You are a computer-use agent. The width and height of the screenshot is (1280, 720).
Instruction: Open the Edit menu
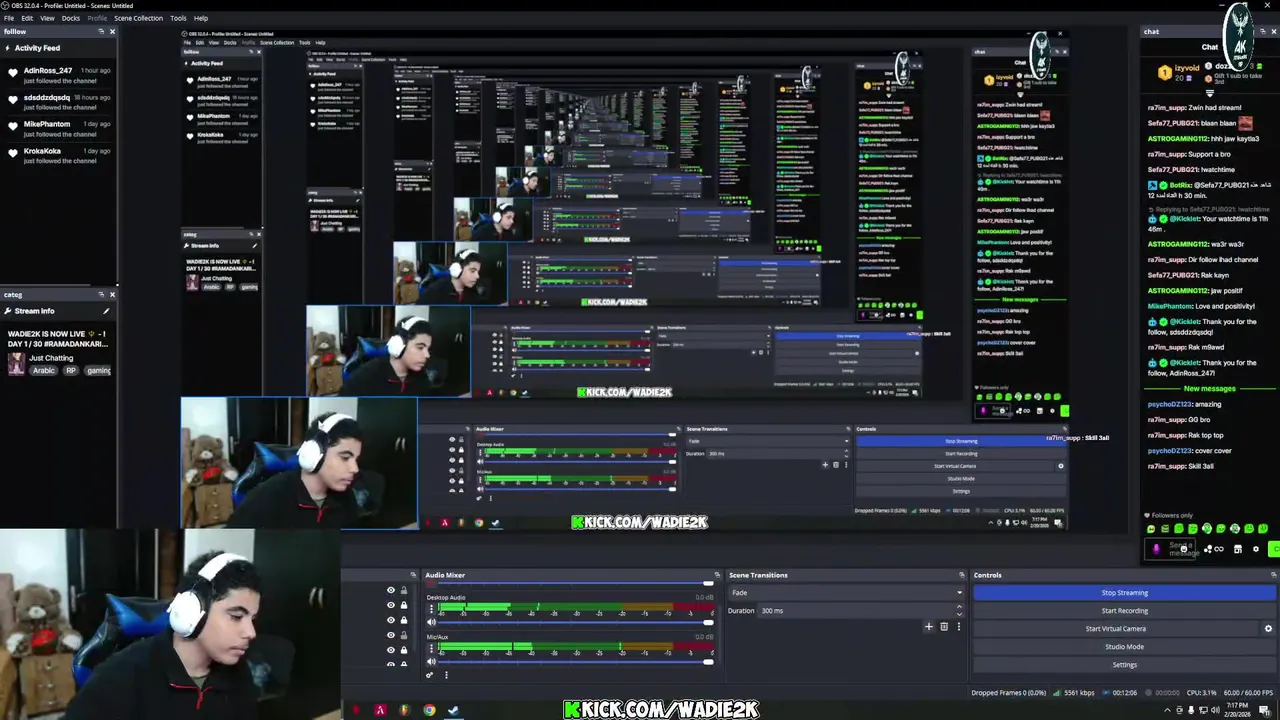click(27, 18)
